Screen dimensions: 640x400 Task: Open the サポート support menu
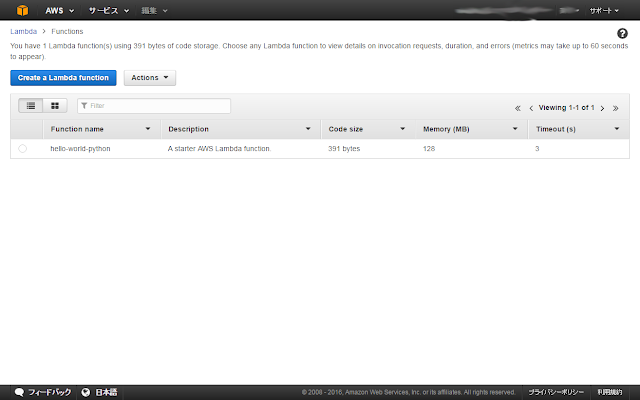[x=604, y=11]
